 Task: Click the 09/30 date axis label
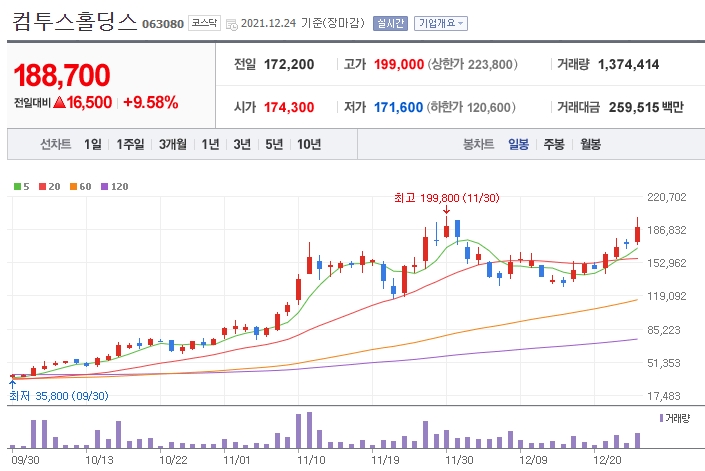(x=25, y=460)
